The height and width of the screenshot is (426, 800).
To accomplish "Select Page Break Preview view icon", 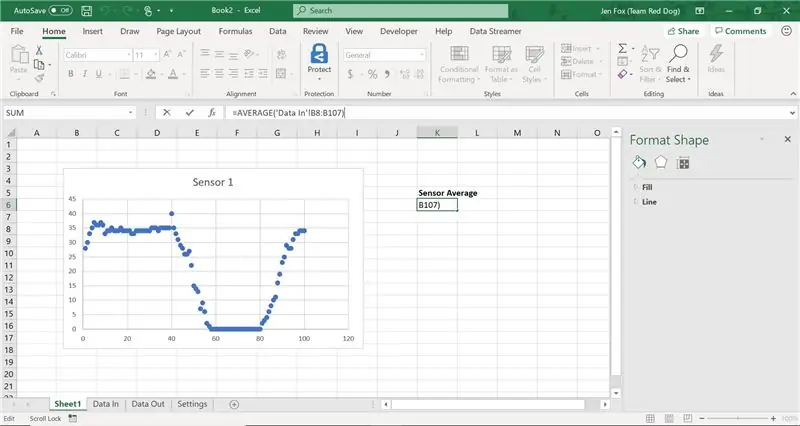I will (688, 418).
